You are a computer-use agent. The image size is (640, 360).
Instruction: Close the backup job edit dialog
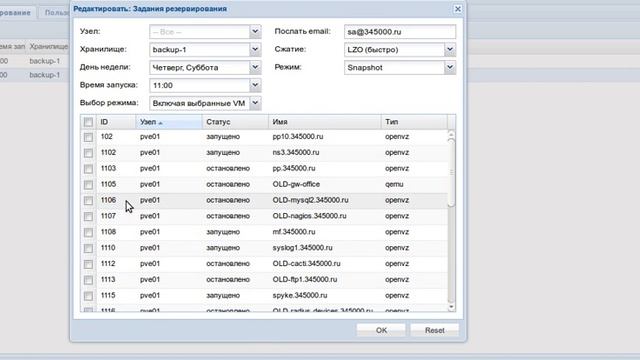tap(458, 9)
